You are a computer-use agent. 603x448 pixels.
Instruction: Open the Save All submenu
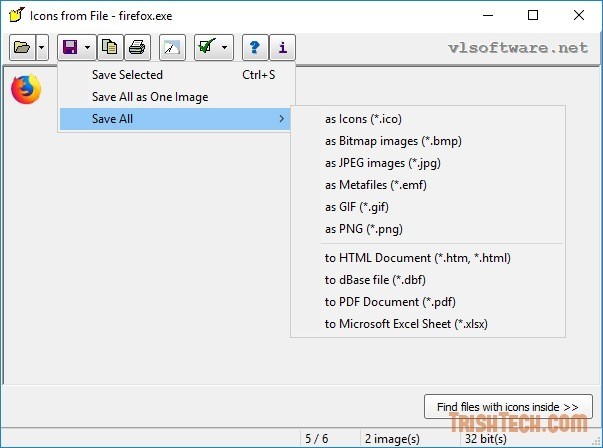[x=175, y=119]
